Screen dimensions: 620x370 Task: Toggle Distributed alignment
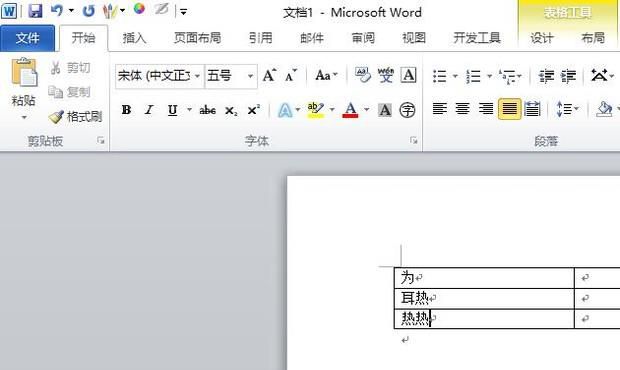(532, 109)
